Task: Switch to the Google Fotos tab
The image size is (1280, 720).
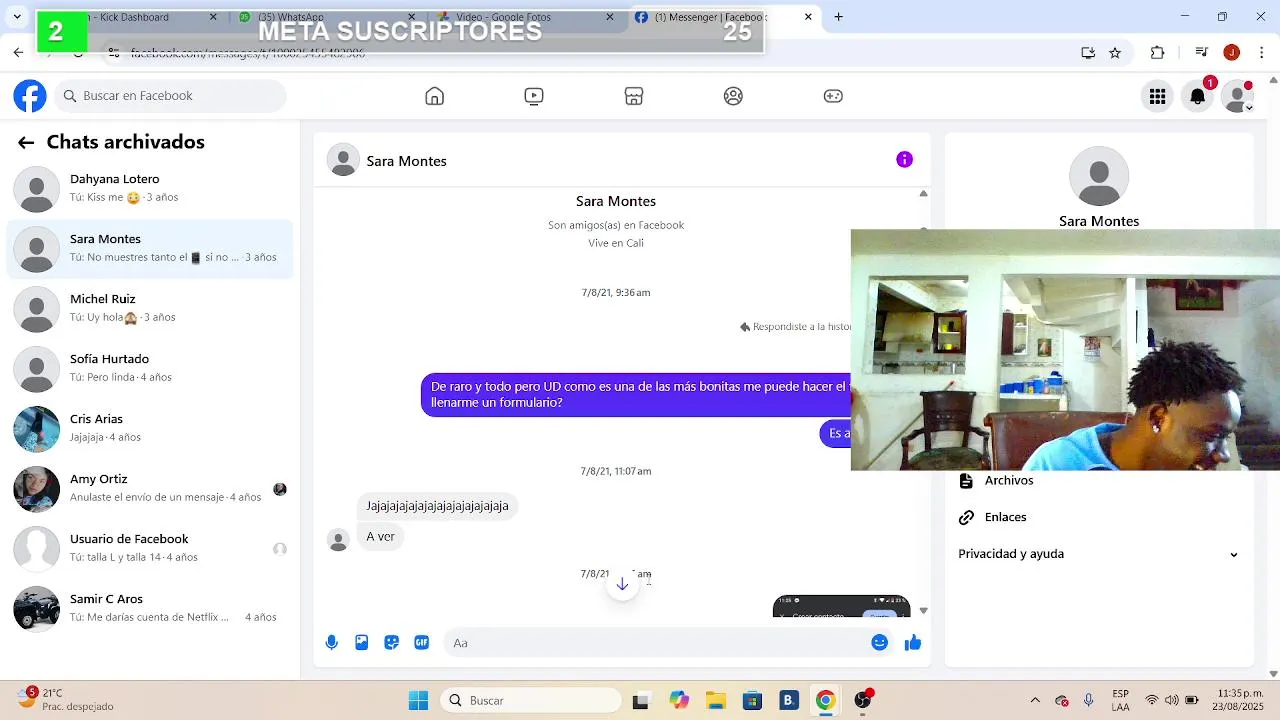Action: point(526,17)
